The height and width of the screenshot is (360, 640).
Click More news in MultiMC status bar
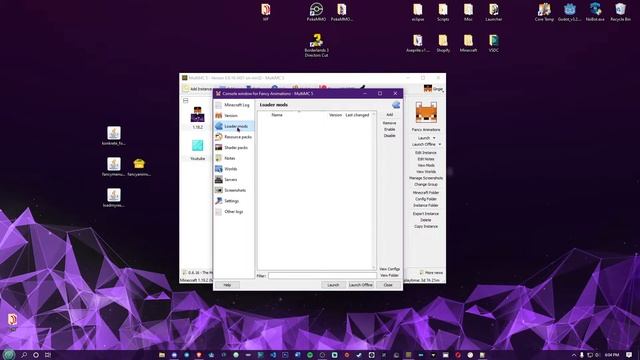click(x=431, y=272)
